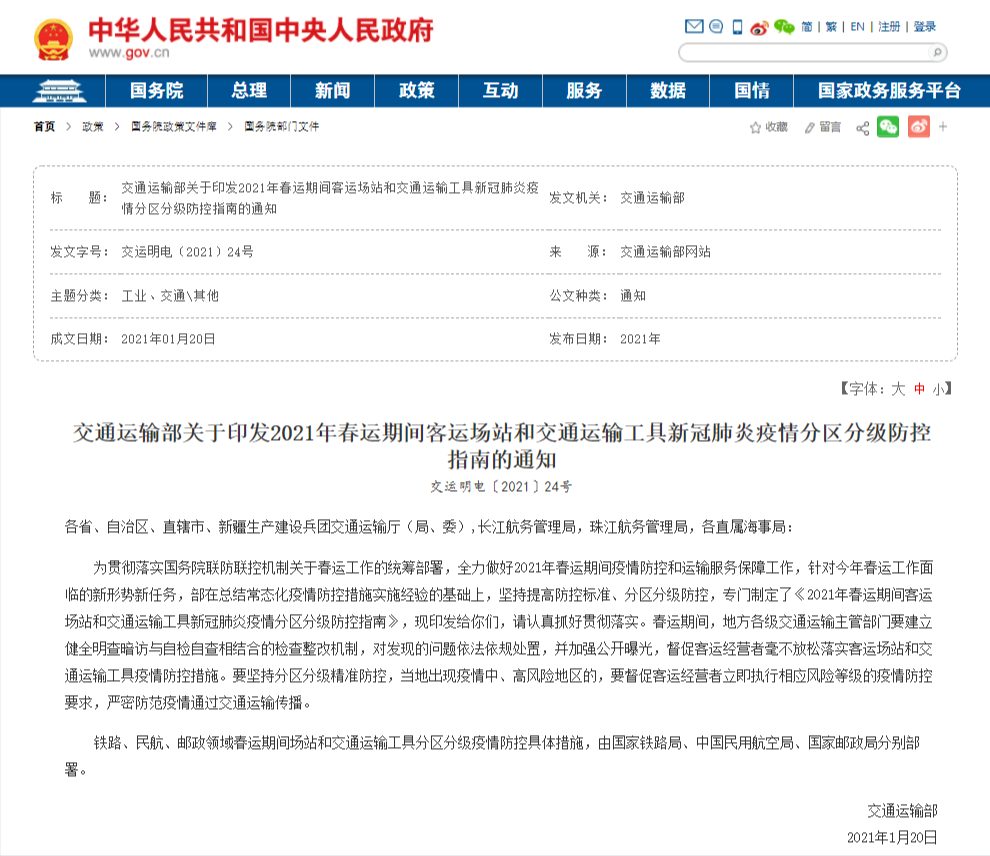This screenshot has height=856, width=990.
Task: Go to 首页 in breadcrumb
Action: [44, 127]
